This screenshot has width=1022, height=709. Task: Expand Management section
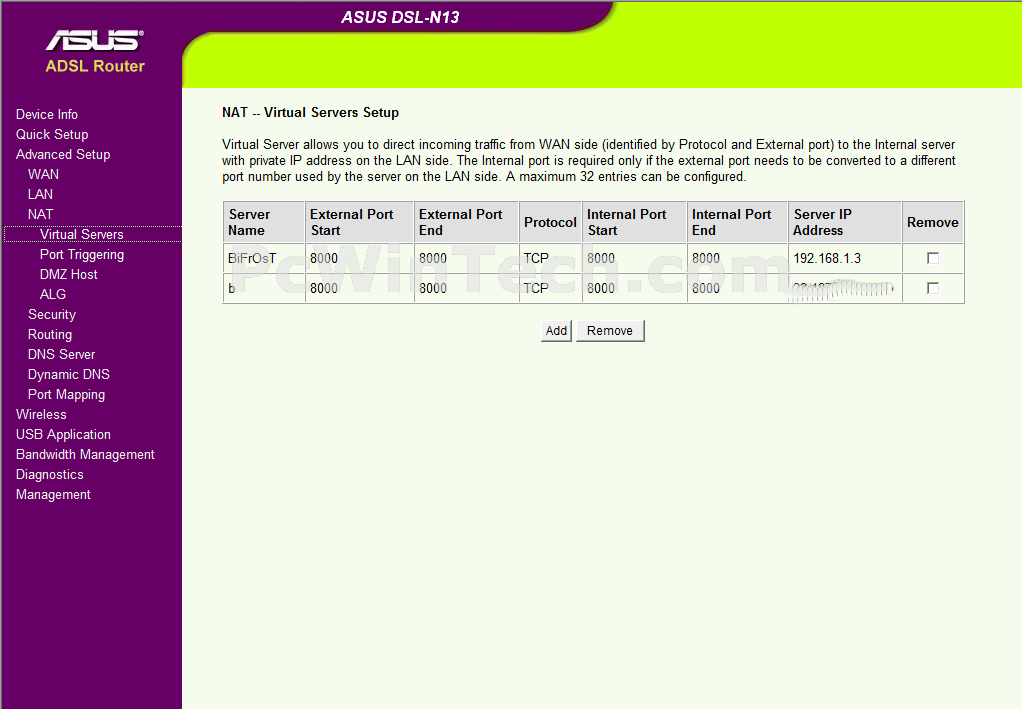coord(53,495)
